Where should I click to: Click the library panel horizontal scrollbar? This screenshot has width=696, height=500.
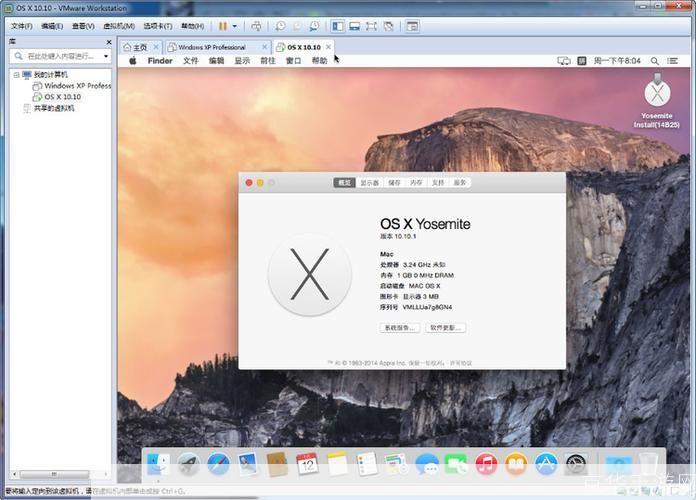click(x=54, y=474)
